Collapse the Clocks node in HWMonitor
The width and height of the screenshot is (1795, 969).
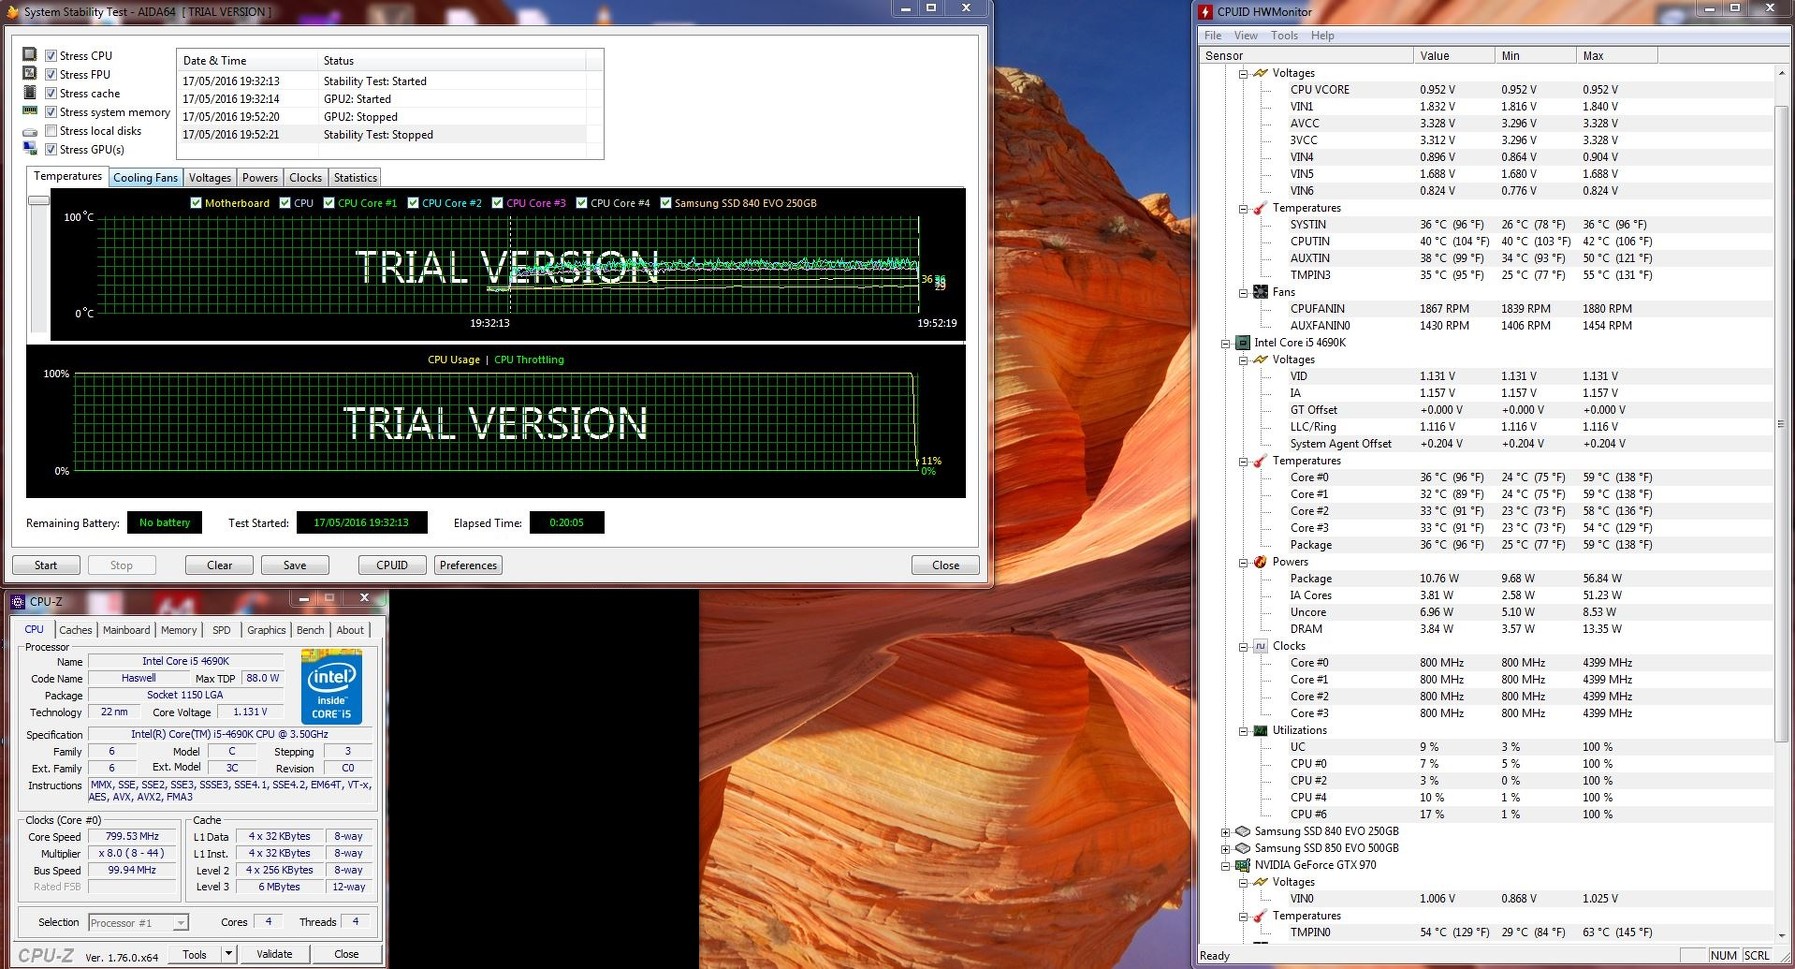pyautogui.click(x=1243, y=647)
